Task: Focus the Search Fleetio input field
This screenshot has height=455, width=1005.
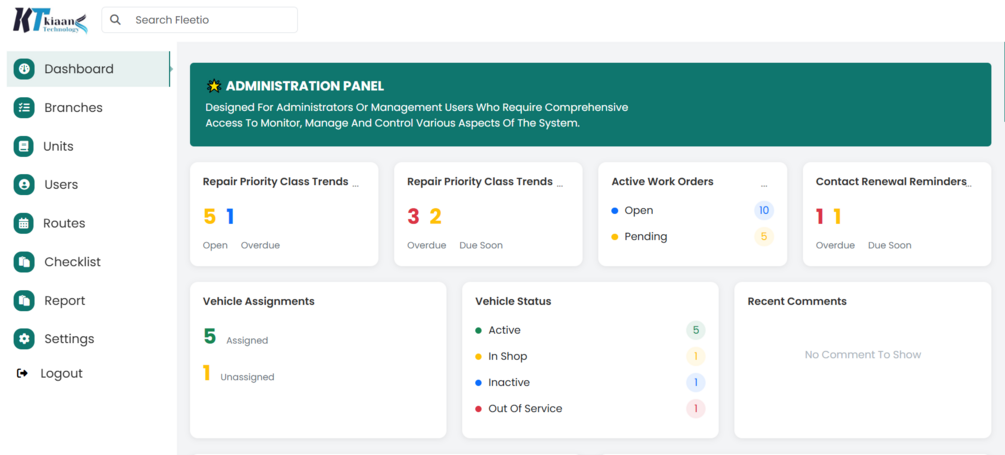Action: 210,20
